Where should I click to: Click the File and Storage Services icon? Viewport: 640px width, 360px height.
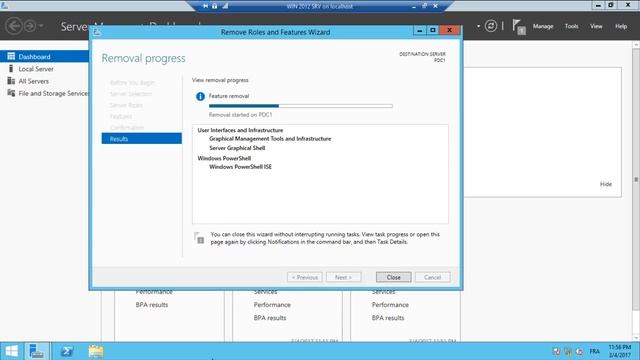pyautogui.click(x=11, y=93)
